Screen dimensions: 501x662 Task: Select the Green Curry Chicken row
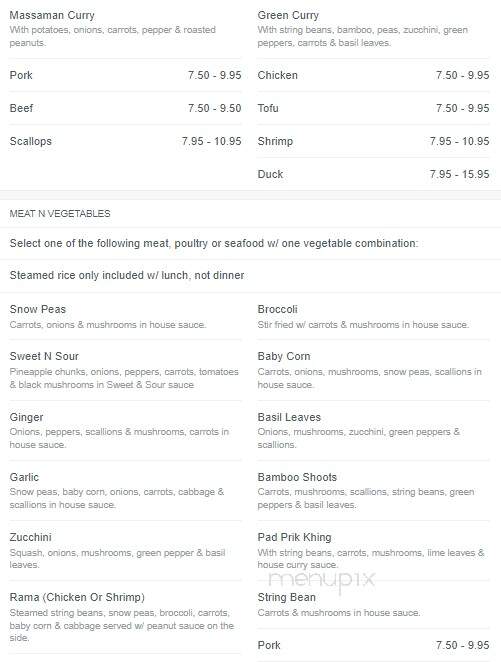[x=374, y=75]
